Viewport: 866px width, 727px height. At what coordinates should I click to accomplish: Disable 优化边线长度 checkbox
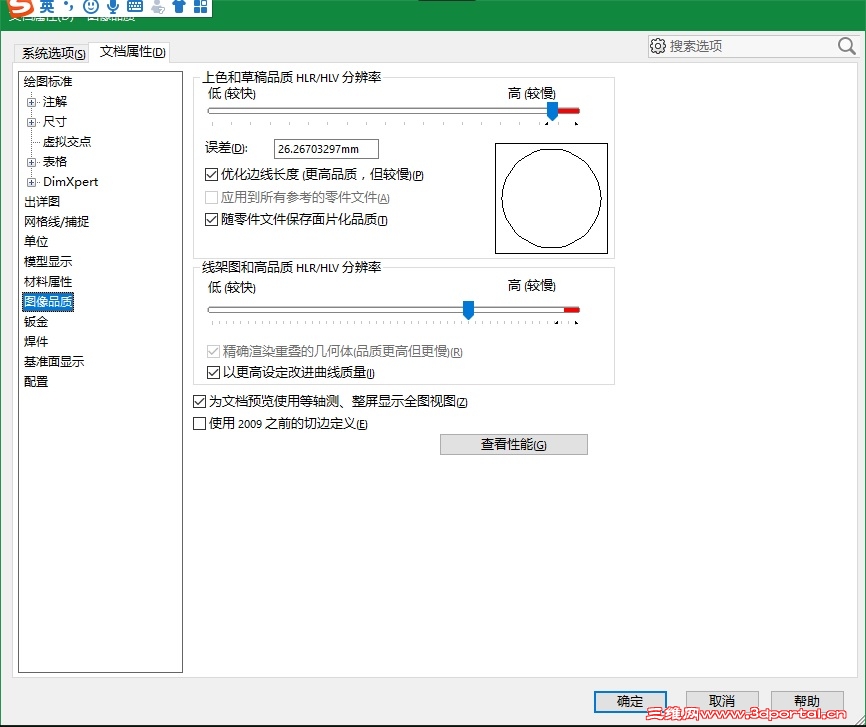tap(212, 173)
